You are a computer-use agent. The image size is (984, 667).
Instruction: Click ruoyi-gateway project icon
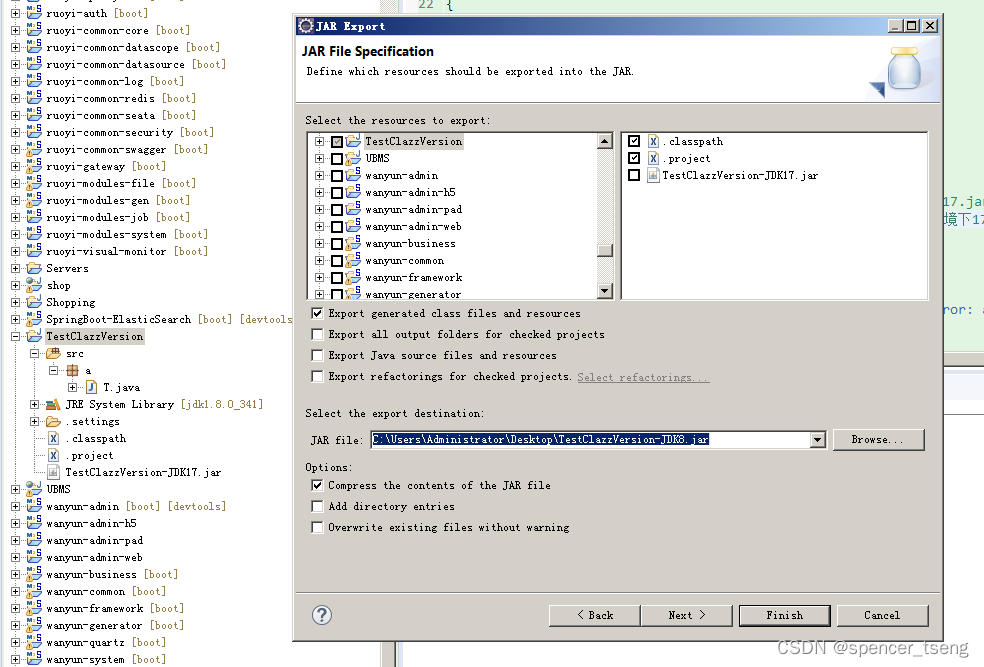34,166
